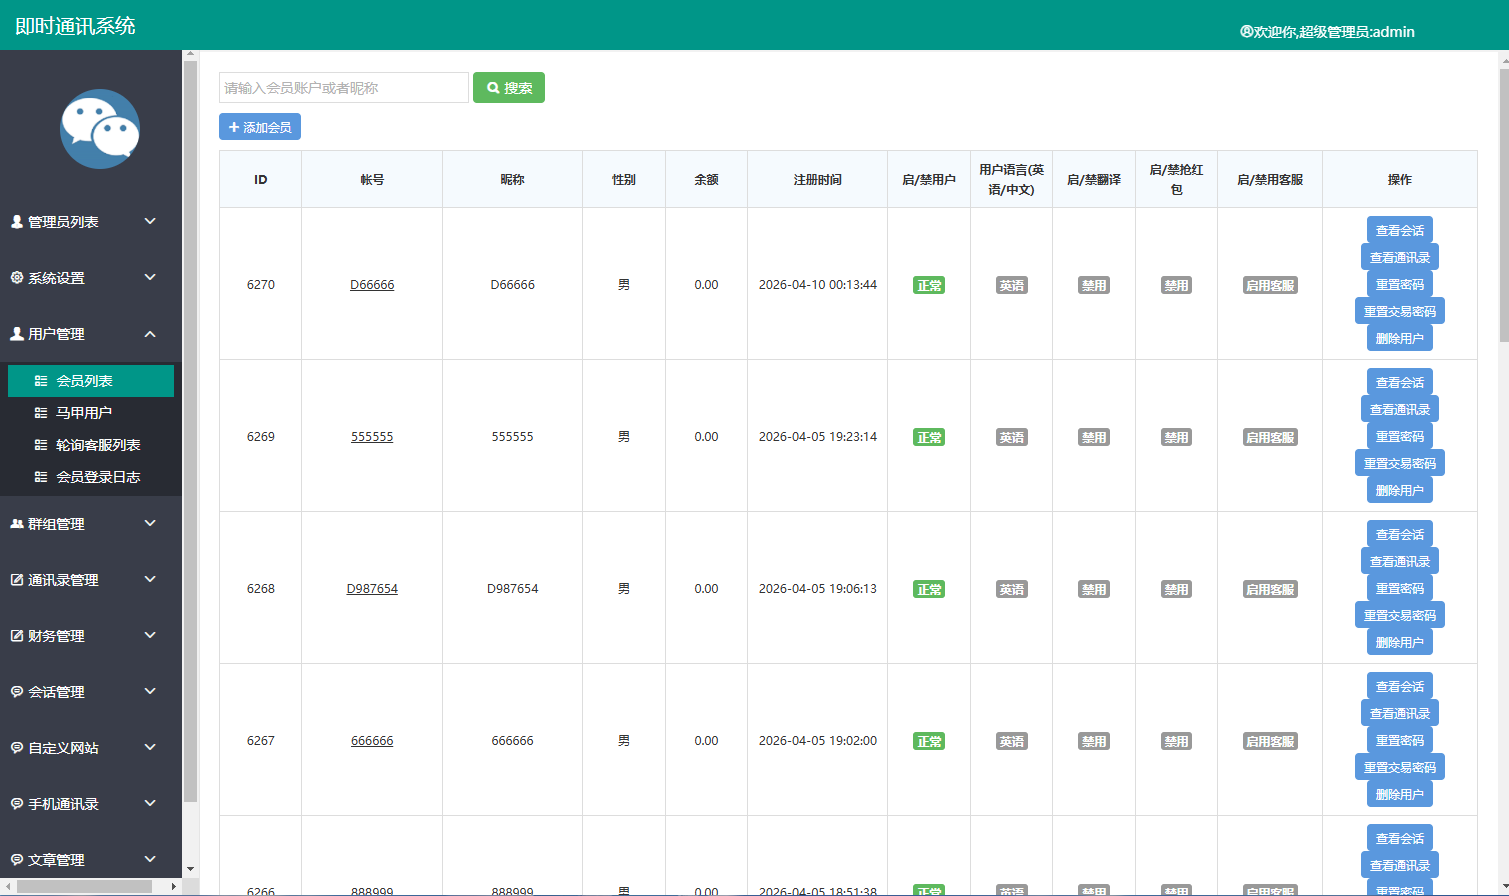The height and width of the screenshot is (896, 1509).
Task: Open account link 666666
Action: [x=372, y=741]
